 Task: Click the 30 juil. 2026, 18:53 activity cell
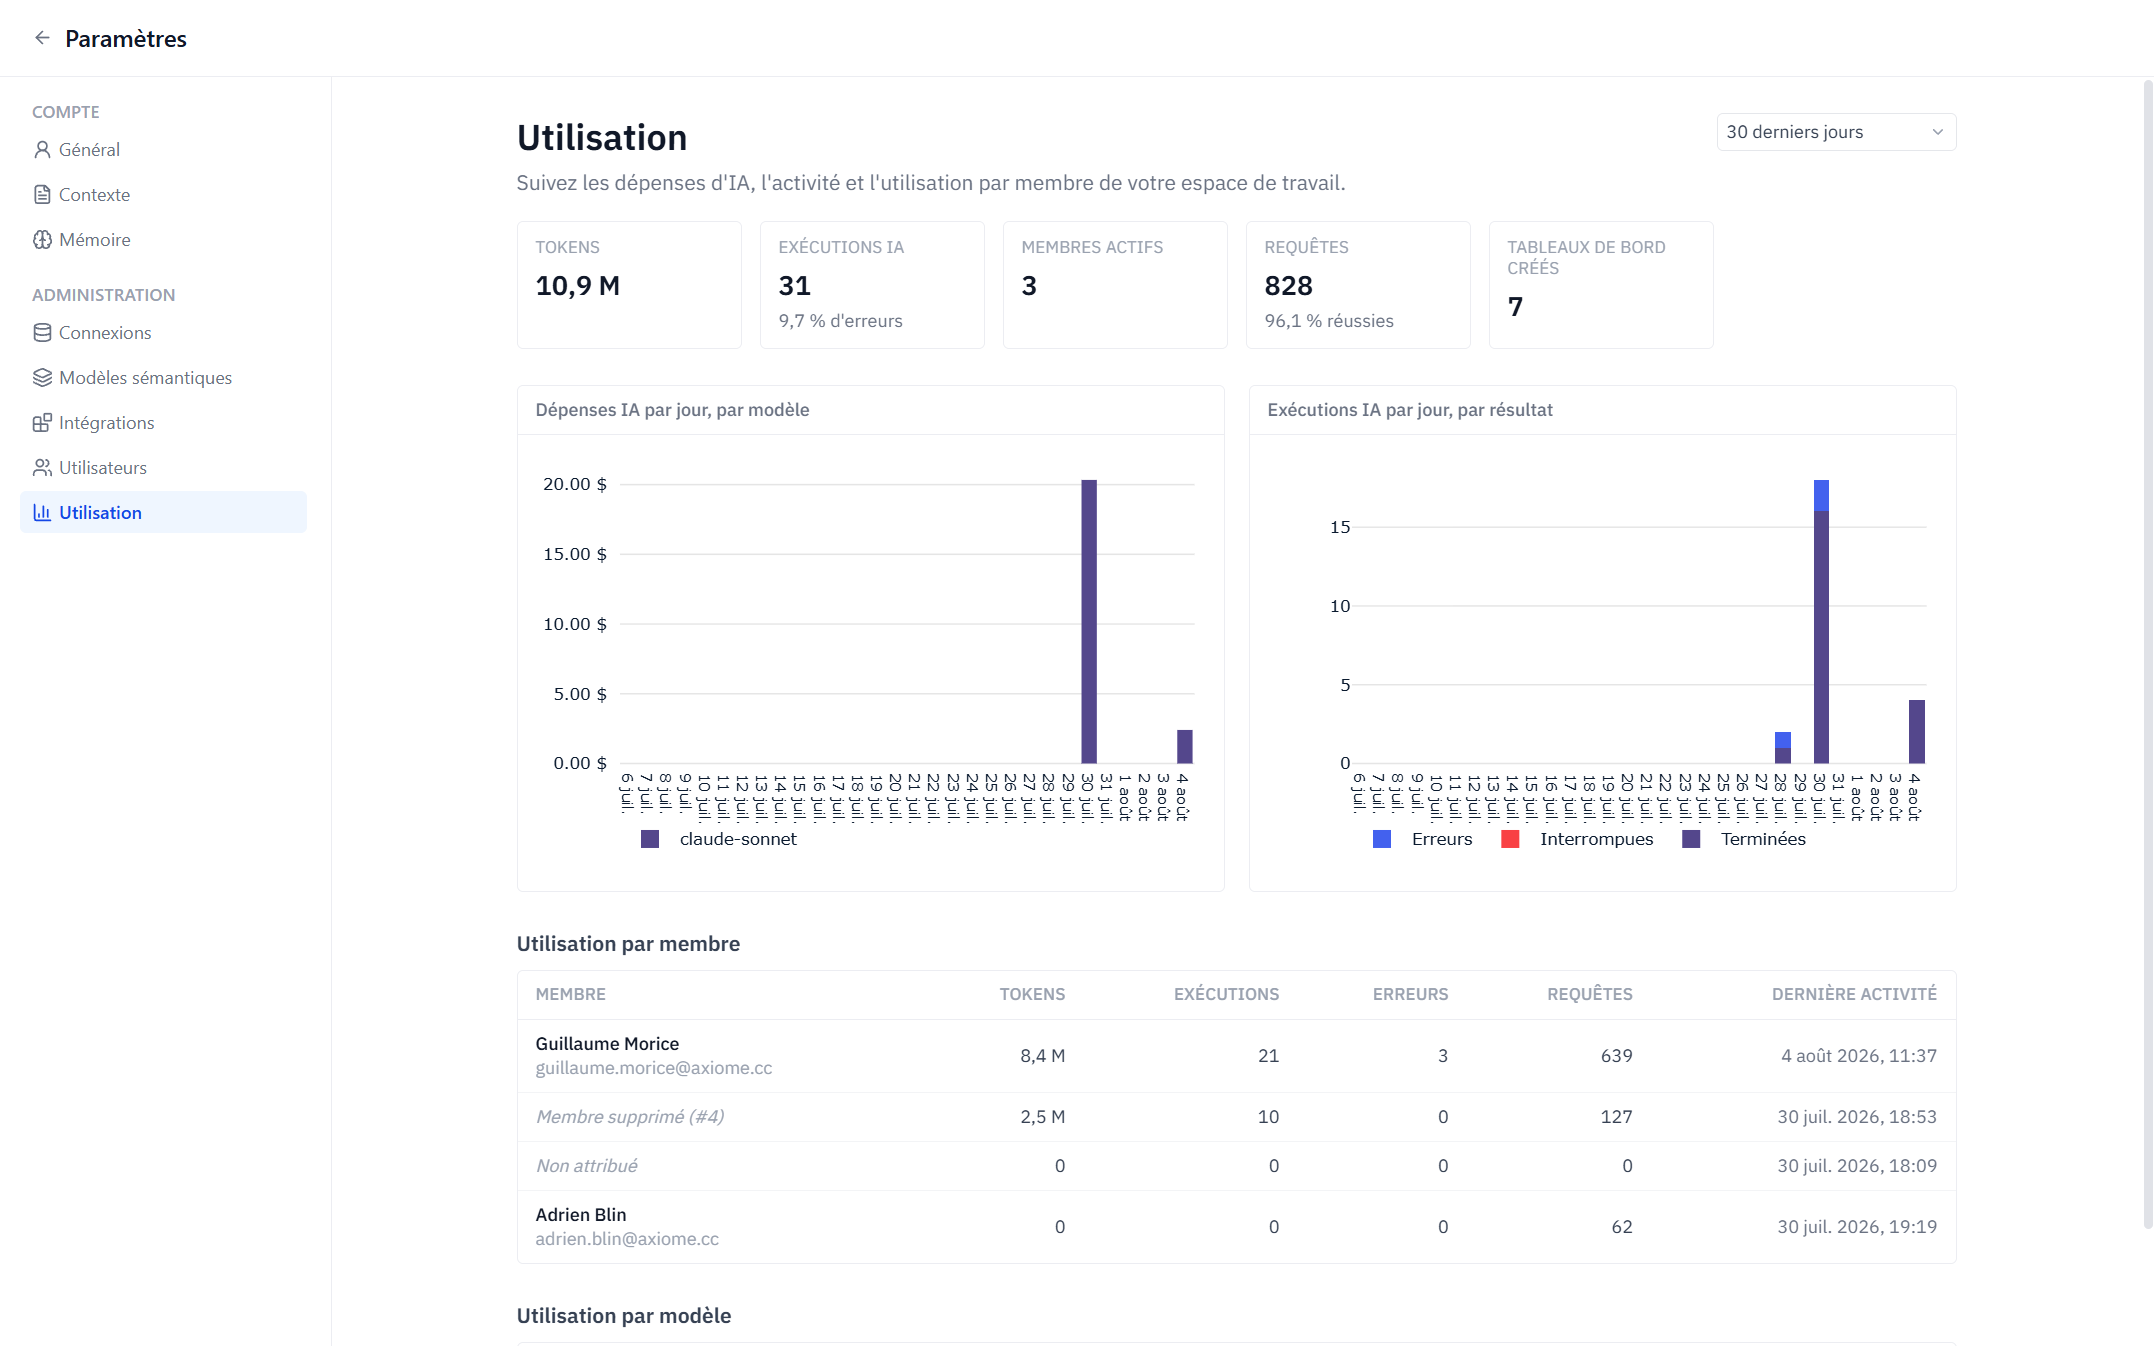1857,1117
